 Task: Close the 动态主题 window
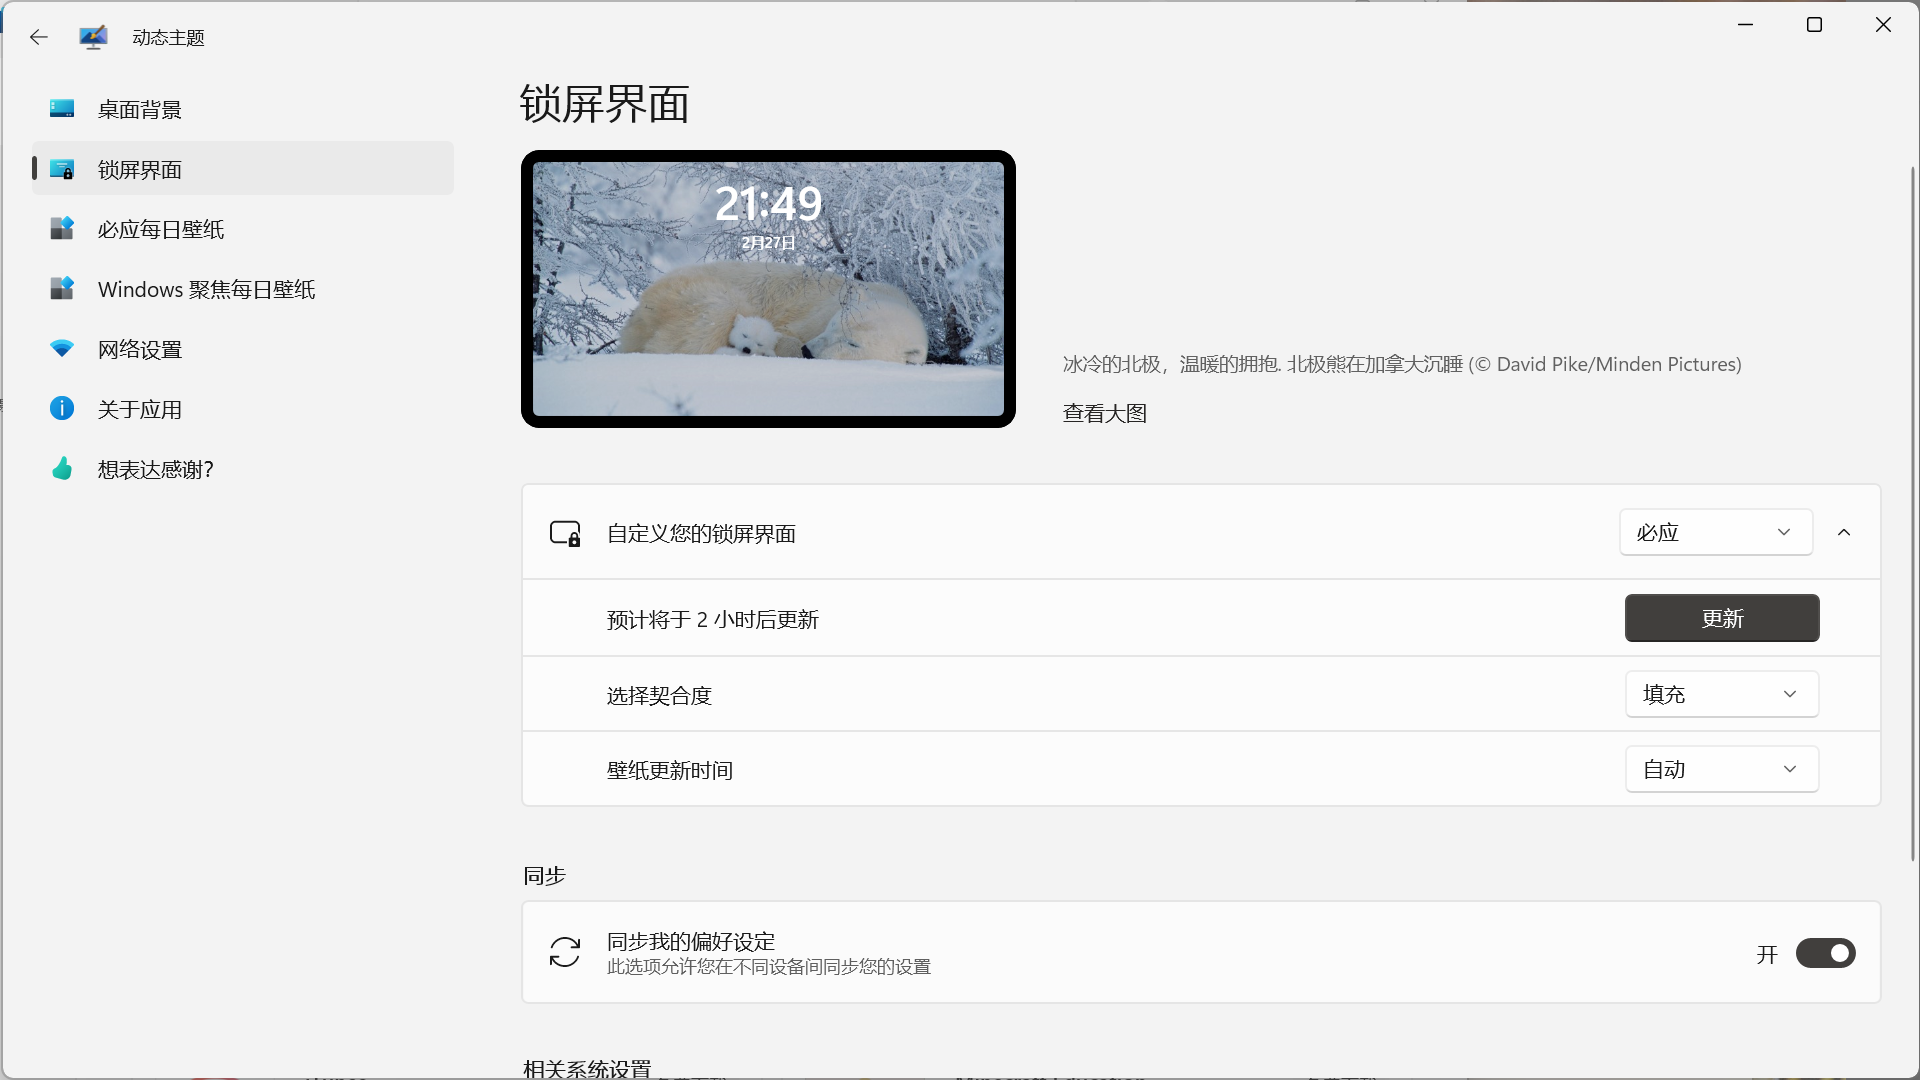pos(1884,24)
